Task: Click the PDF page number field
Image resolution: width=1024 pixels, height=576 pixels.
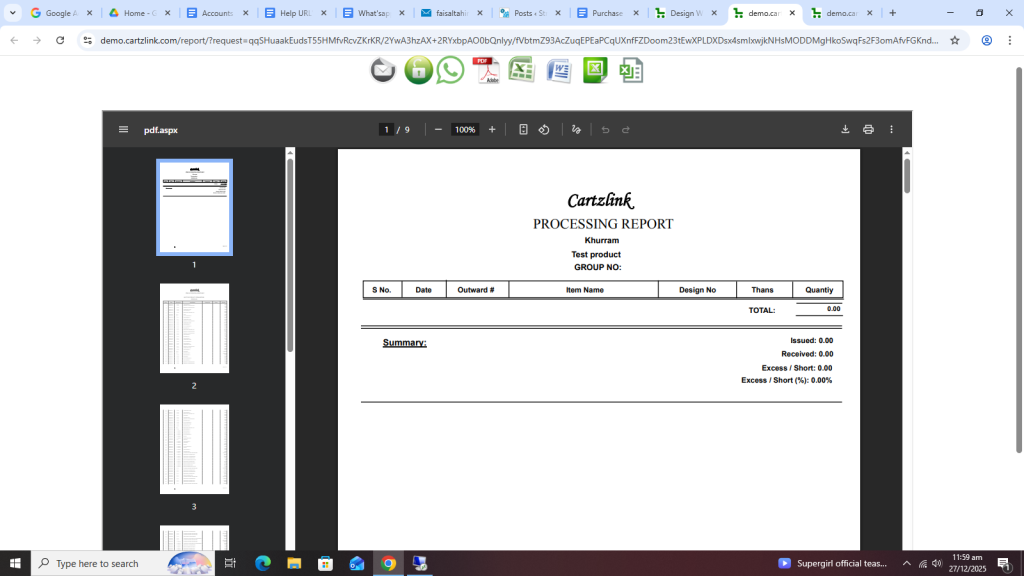Action: [386, 130]
